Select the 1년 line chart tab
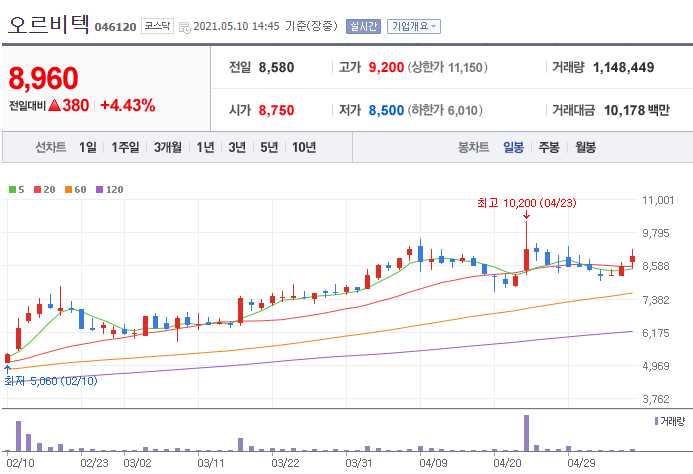This screenshot has width=693, height=474. point(205,147)
